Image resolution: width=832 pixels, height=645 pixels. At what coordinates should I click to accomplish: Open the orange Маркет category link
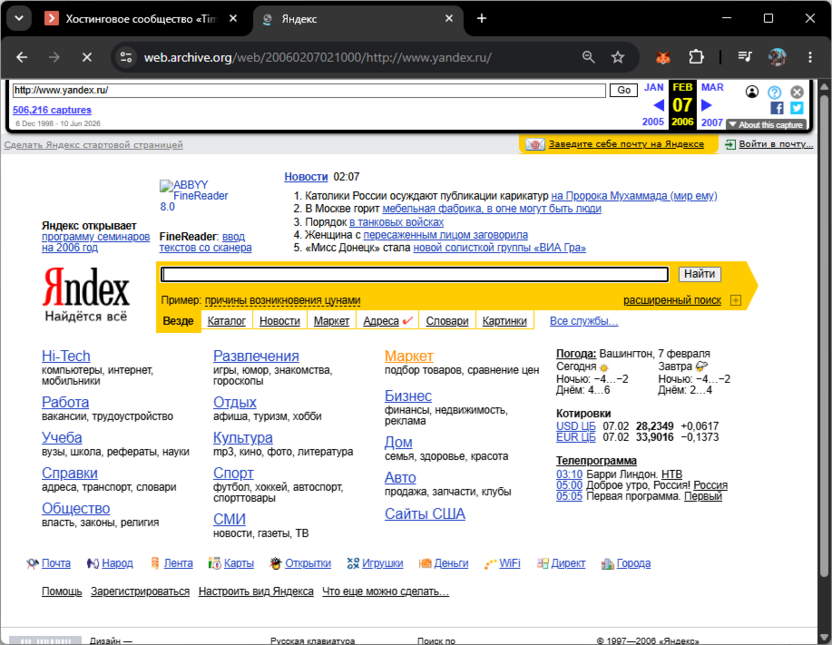point(409,356)
